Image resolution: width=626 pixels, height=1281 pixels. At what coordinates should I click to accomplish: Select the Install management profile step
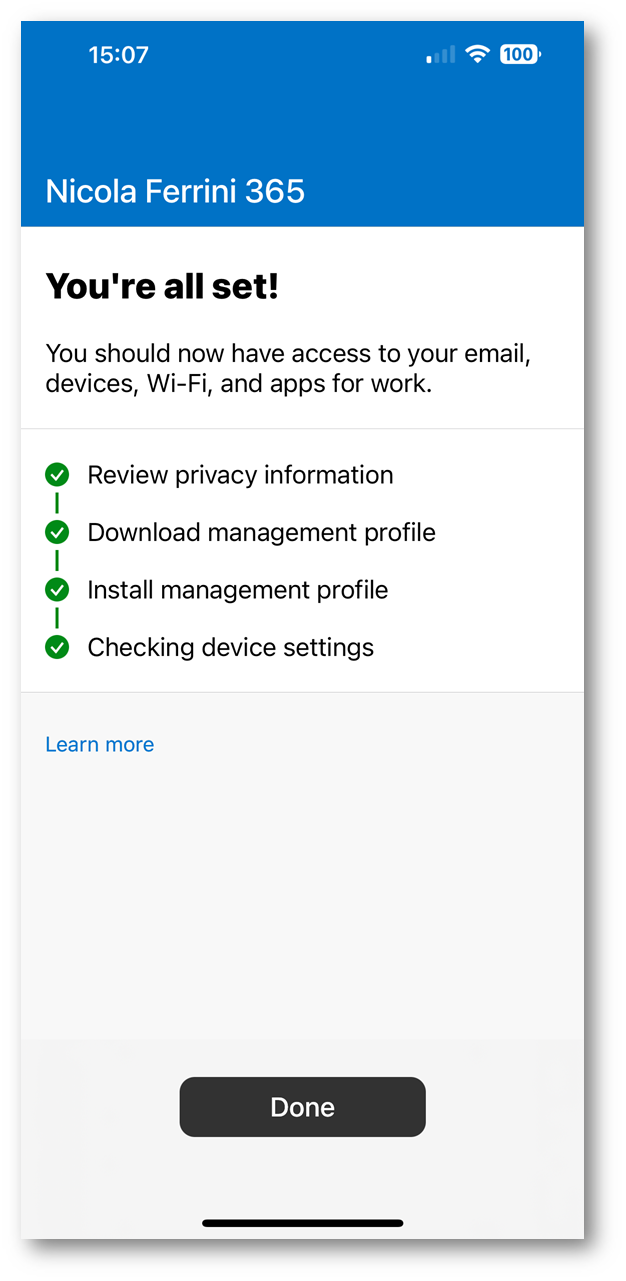pos(237,590)
